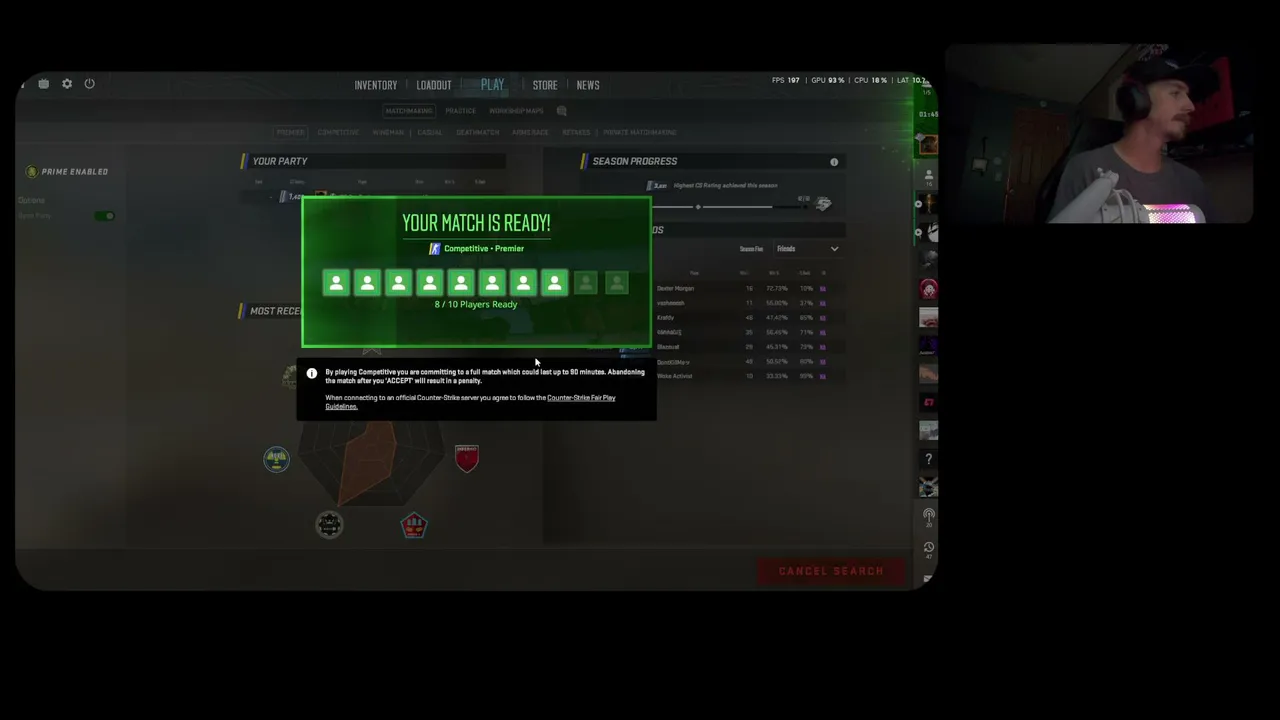Open the Inventory menu
This screenshot has height=720, width=1280.
click(x=376, y=85)
